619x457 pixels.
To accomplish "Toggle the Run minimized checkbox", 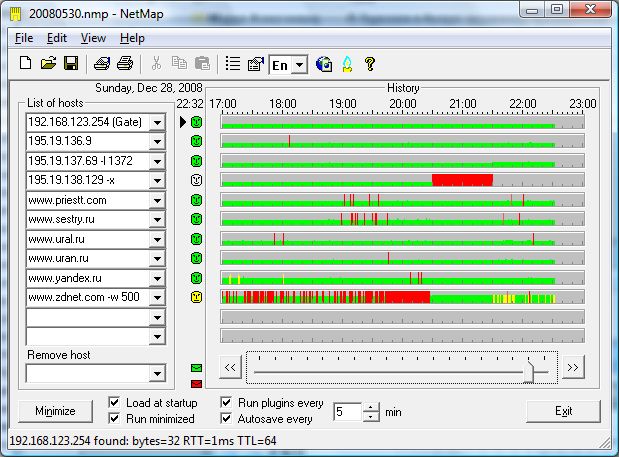I will (x=114, y=418).
